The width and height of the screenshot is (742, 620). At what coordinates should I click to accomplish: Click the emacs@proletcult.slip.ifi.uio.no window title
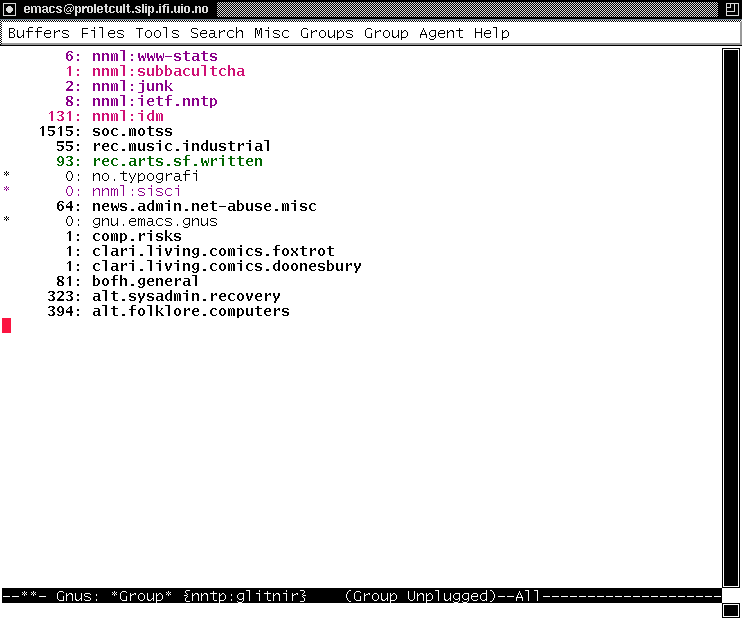tap(116, 9)
